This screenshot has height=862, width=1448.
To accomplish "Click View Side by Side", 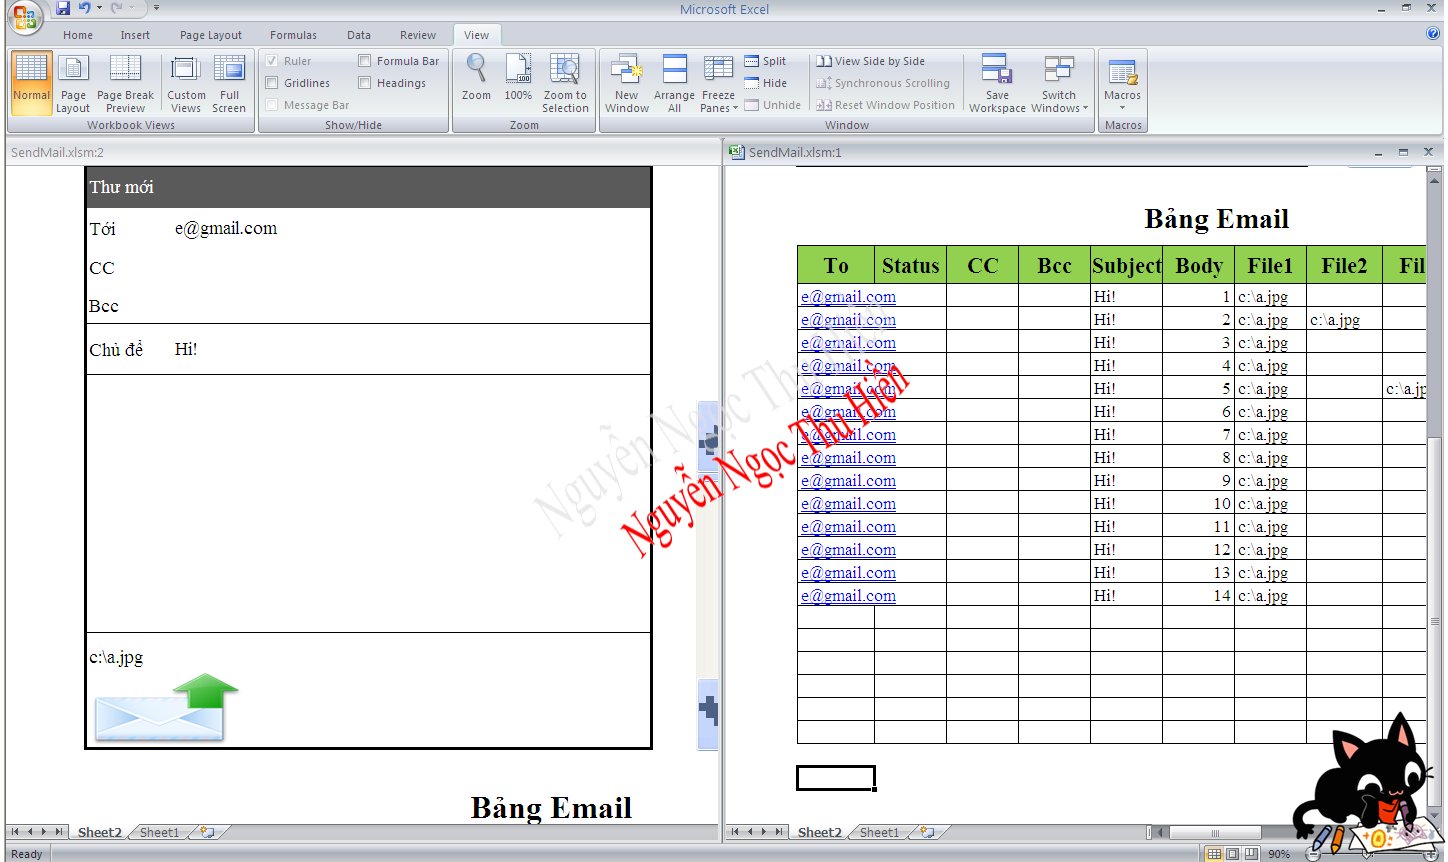I will 870,61.
